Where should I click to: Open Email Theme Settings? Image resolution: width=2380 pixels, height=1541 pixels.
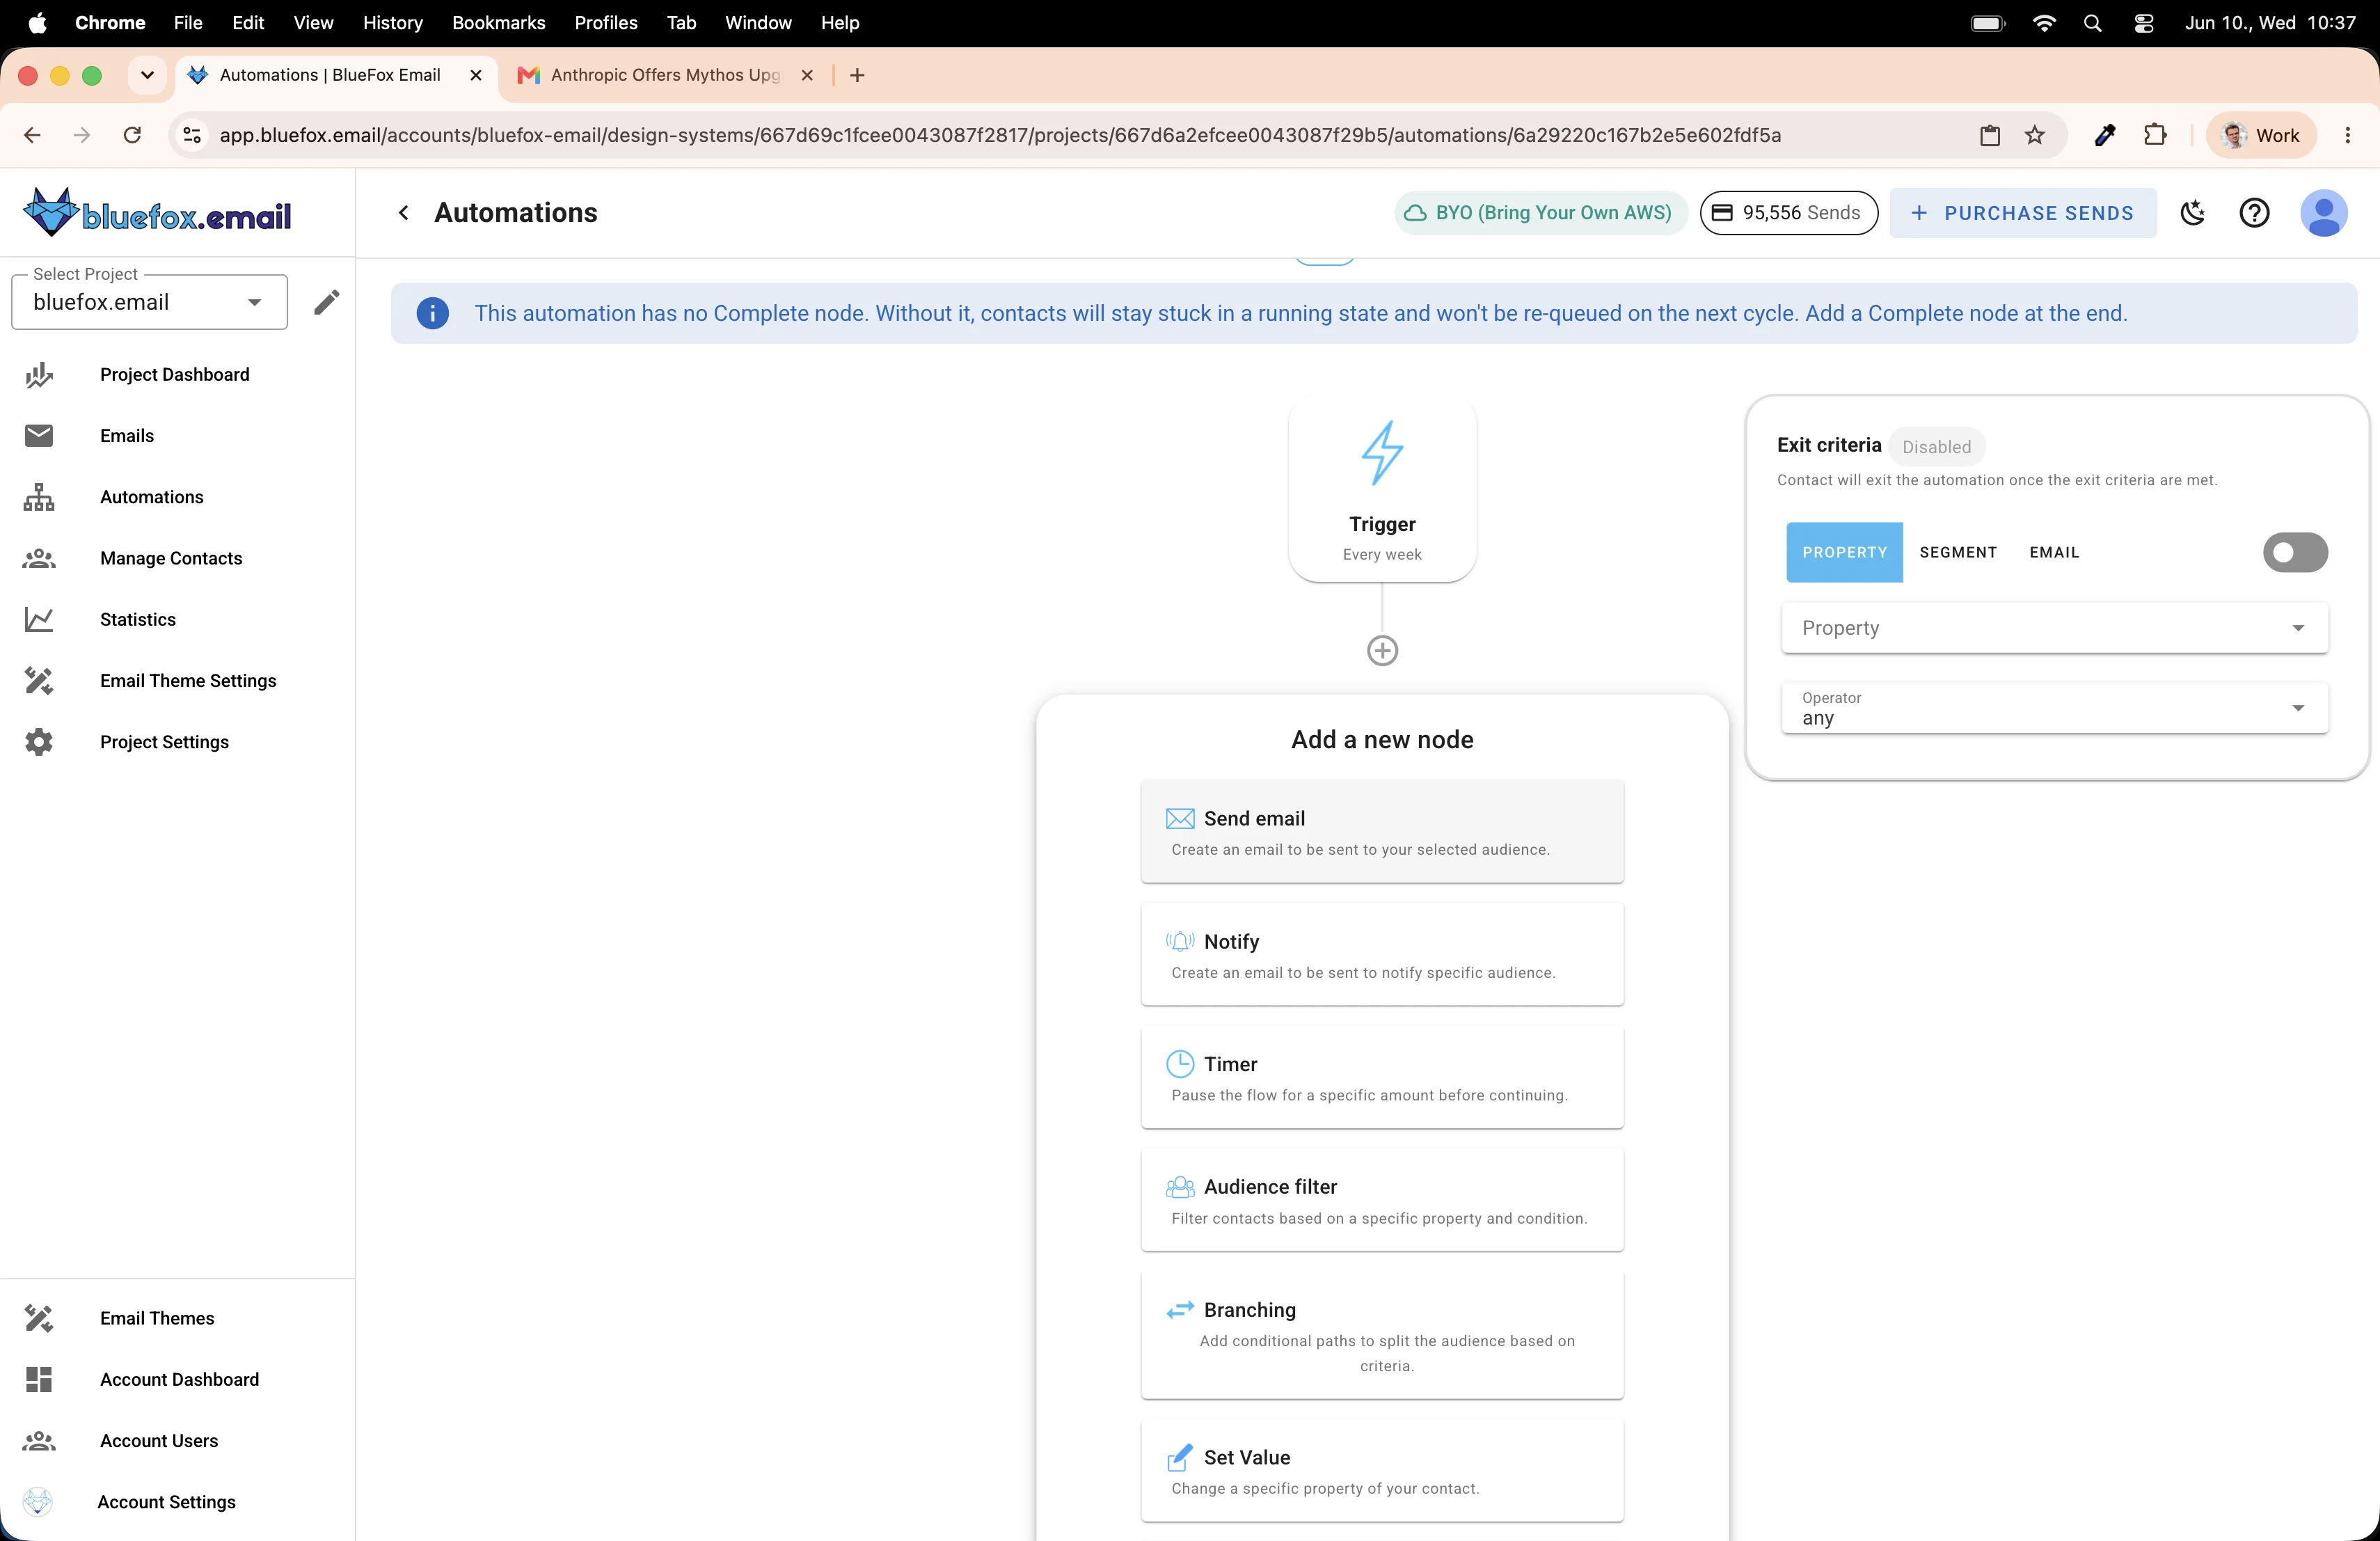[188, 680]
